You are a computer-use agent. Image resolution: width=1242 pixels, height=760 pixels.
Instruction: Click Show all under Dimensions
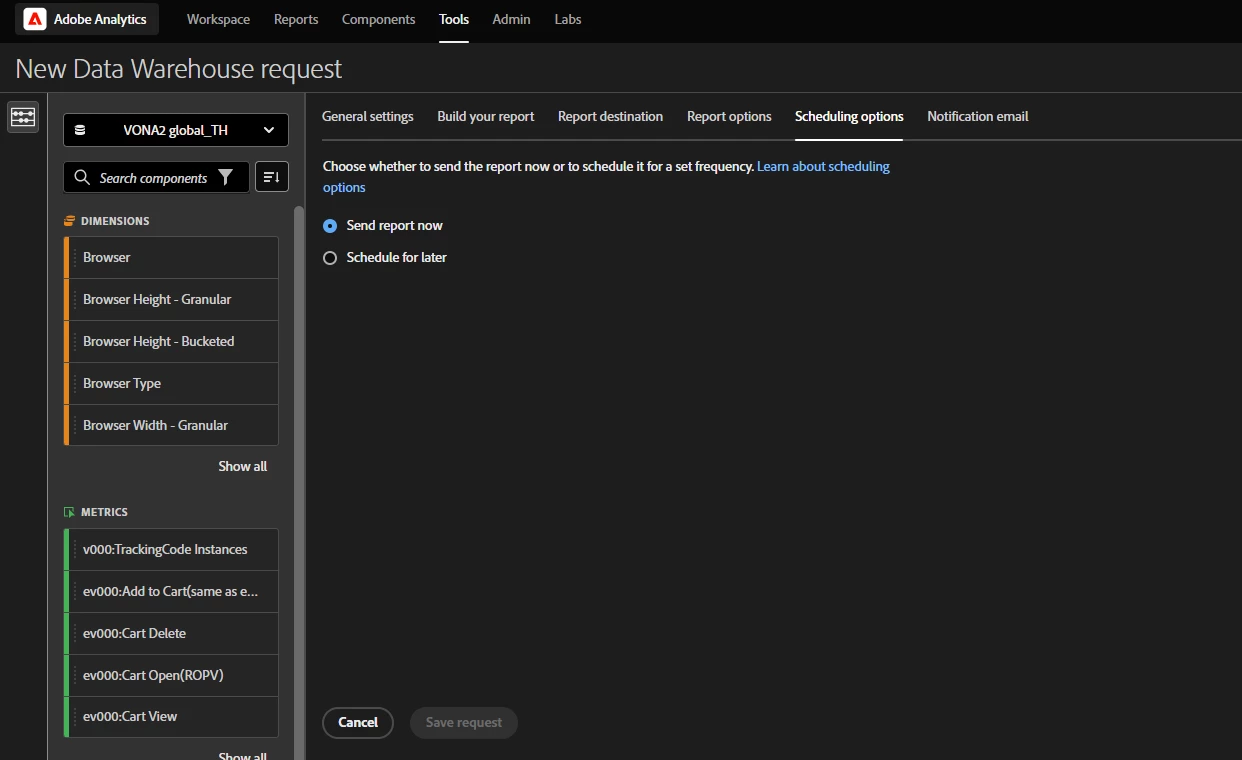tap(243, 466)
